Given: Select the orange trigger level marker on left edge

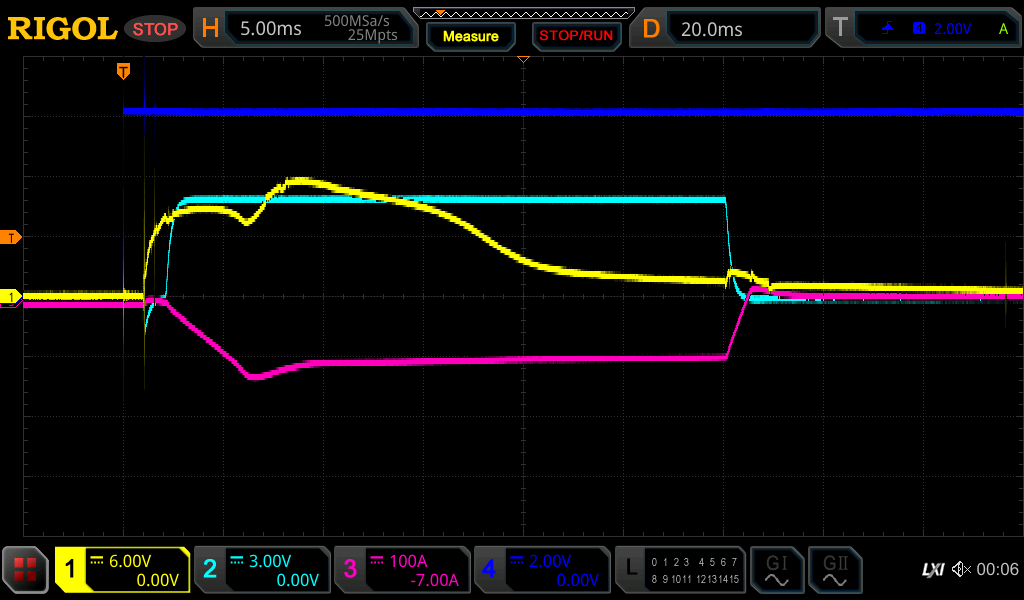Looking at the screenshot, I should (x=12, y=237).
